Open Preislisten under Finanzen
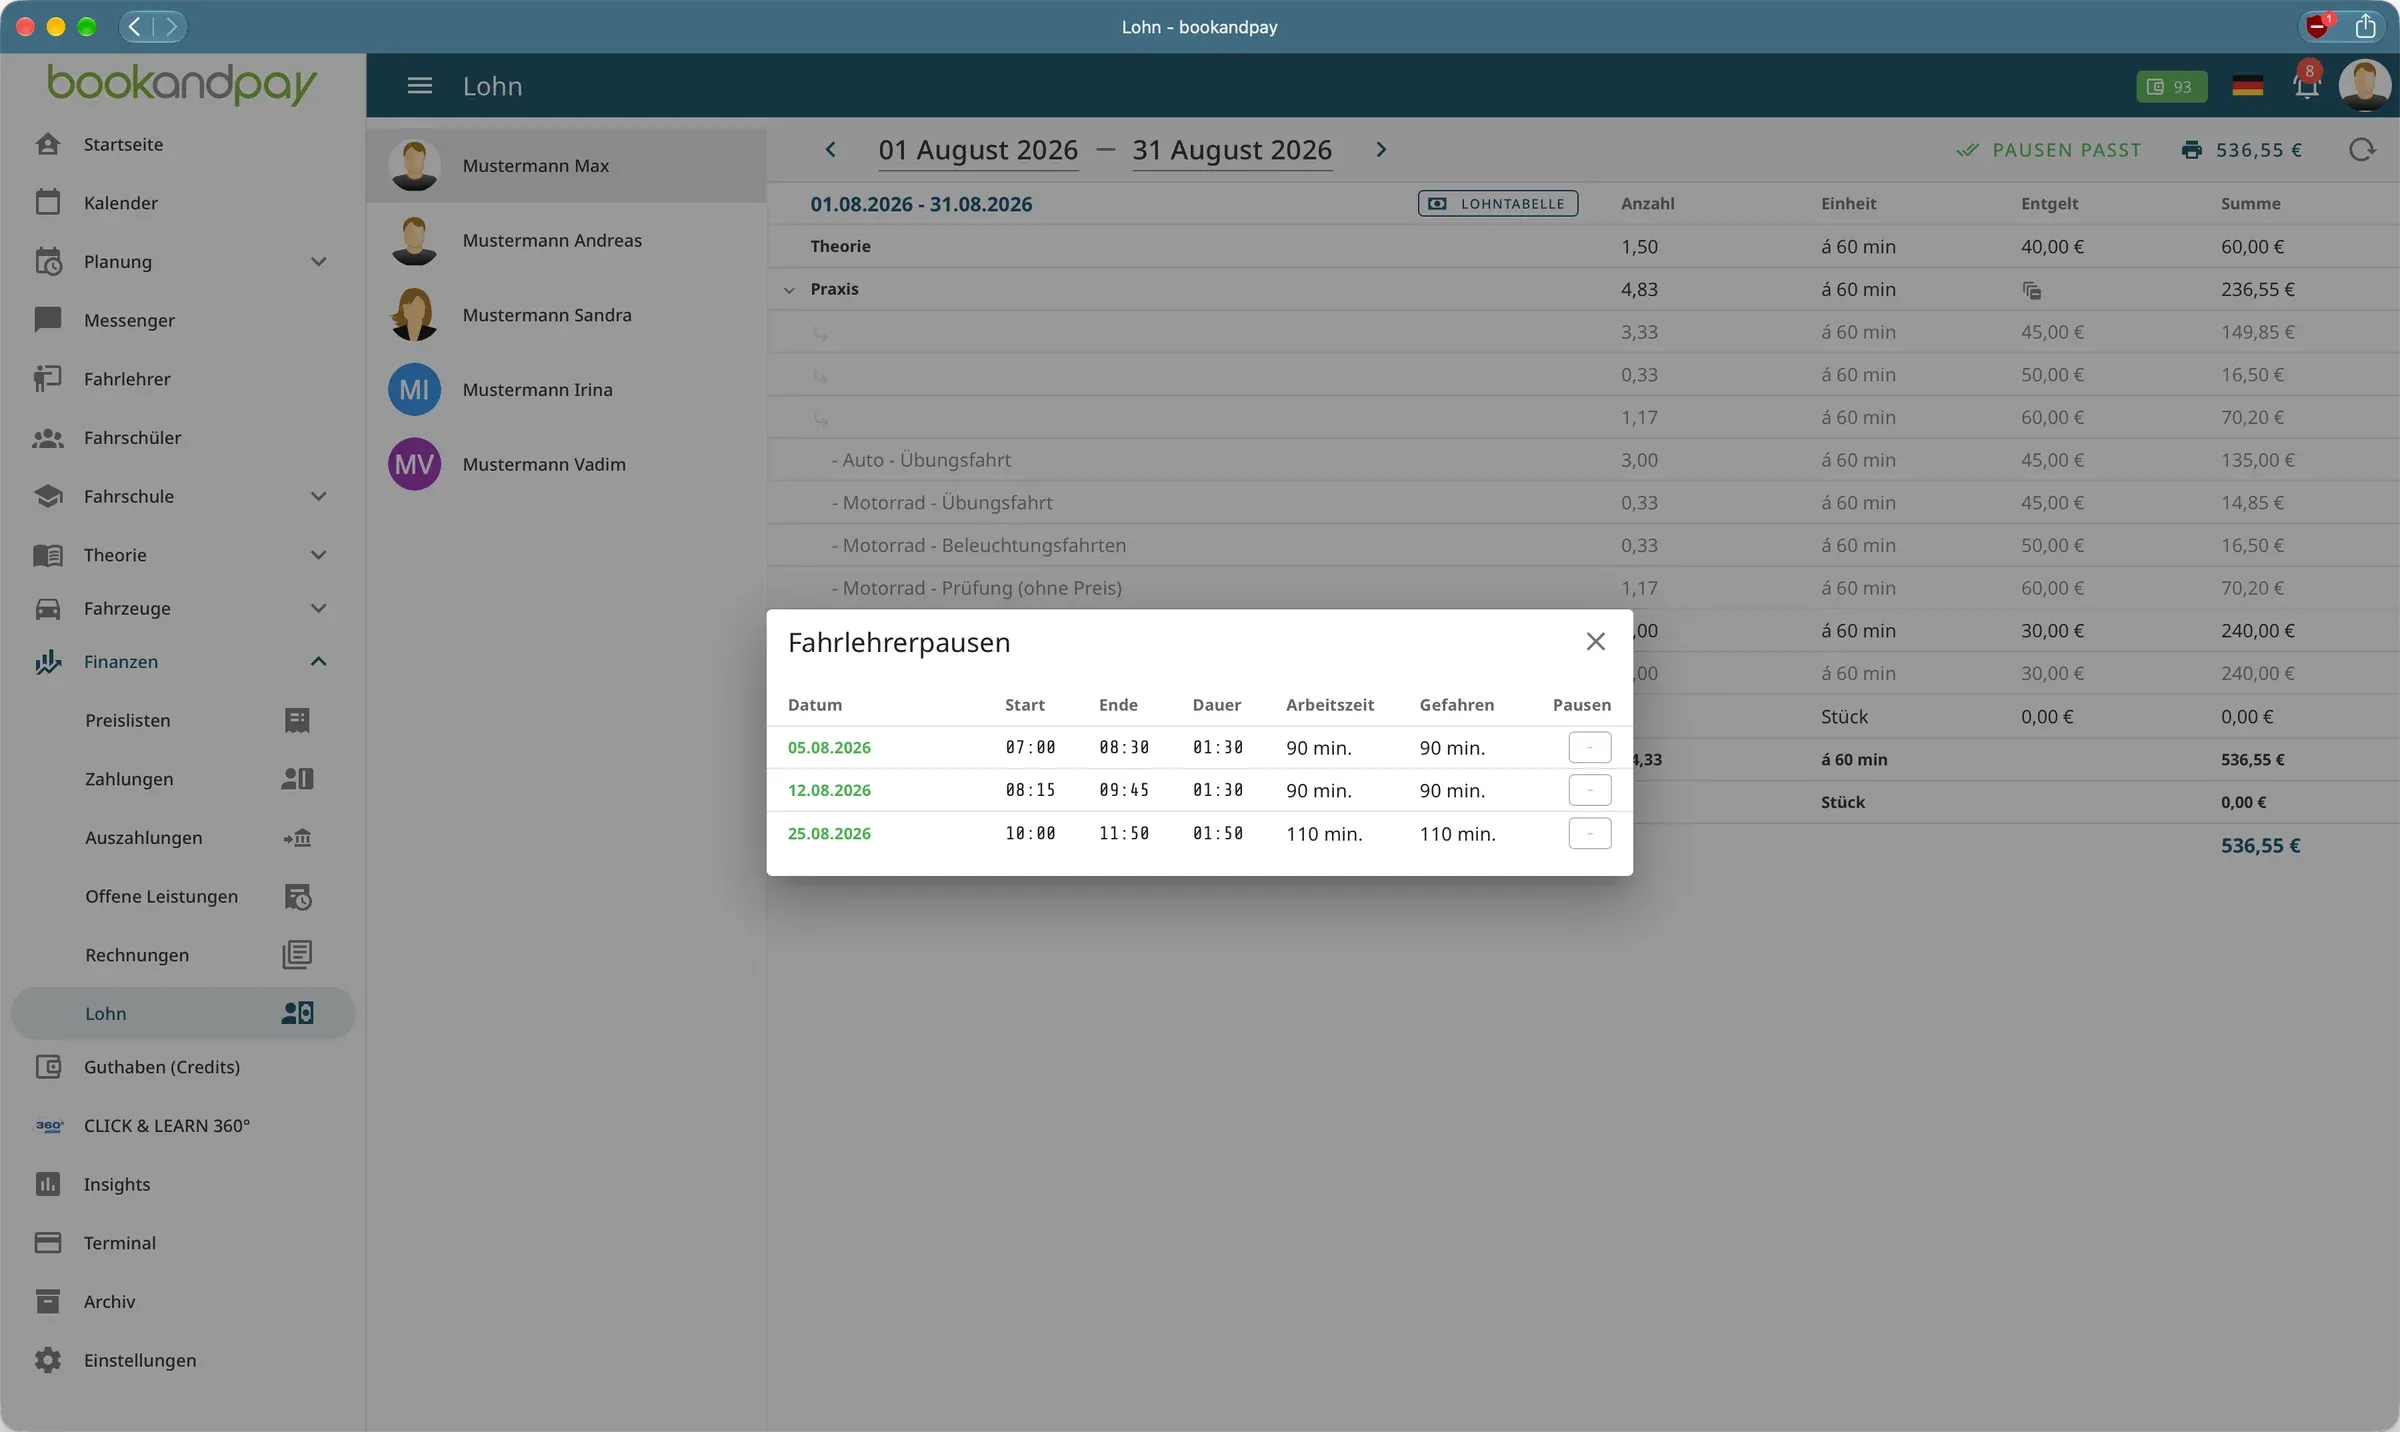The height and width of the screenshot is (1432, 2400). coord(182,720)
